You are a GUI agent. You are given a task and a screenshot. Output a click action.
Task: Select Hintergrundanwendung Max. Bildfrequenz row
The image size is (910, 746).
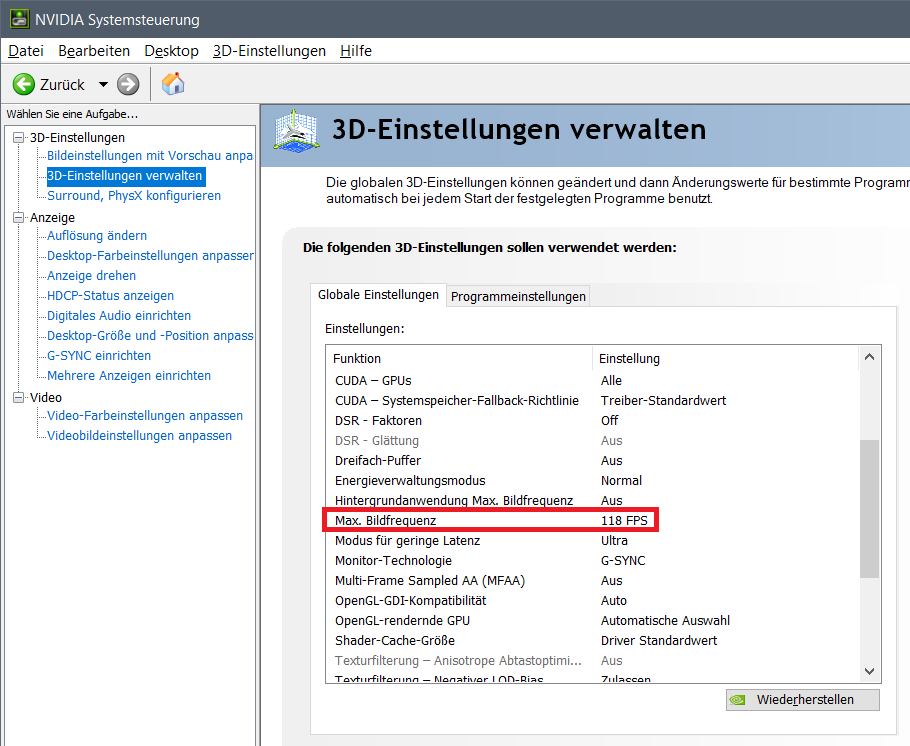click(592, 500)
